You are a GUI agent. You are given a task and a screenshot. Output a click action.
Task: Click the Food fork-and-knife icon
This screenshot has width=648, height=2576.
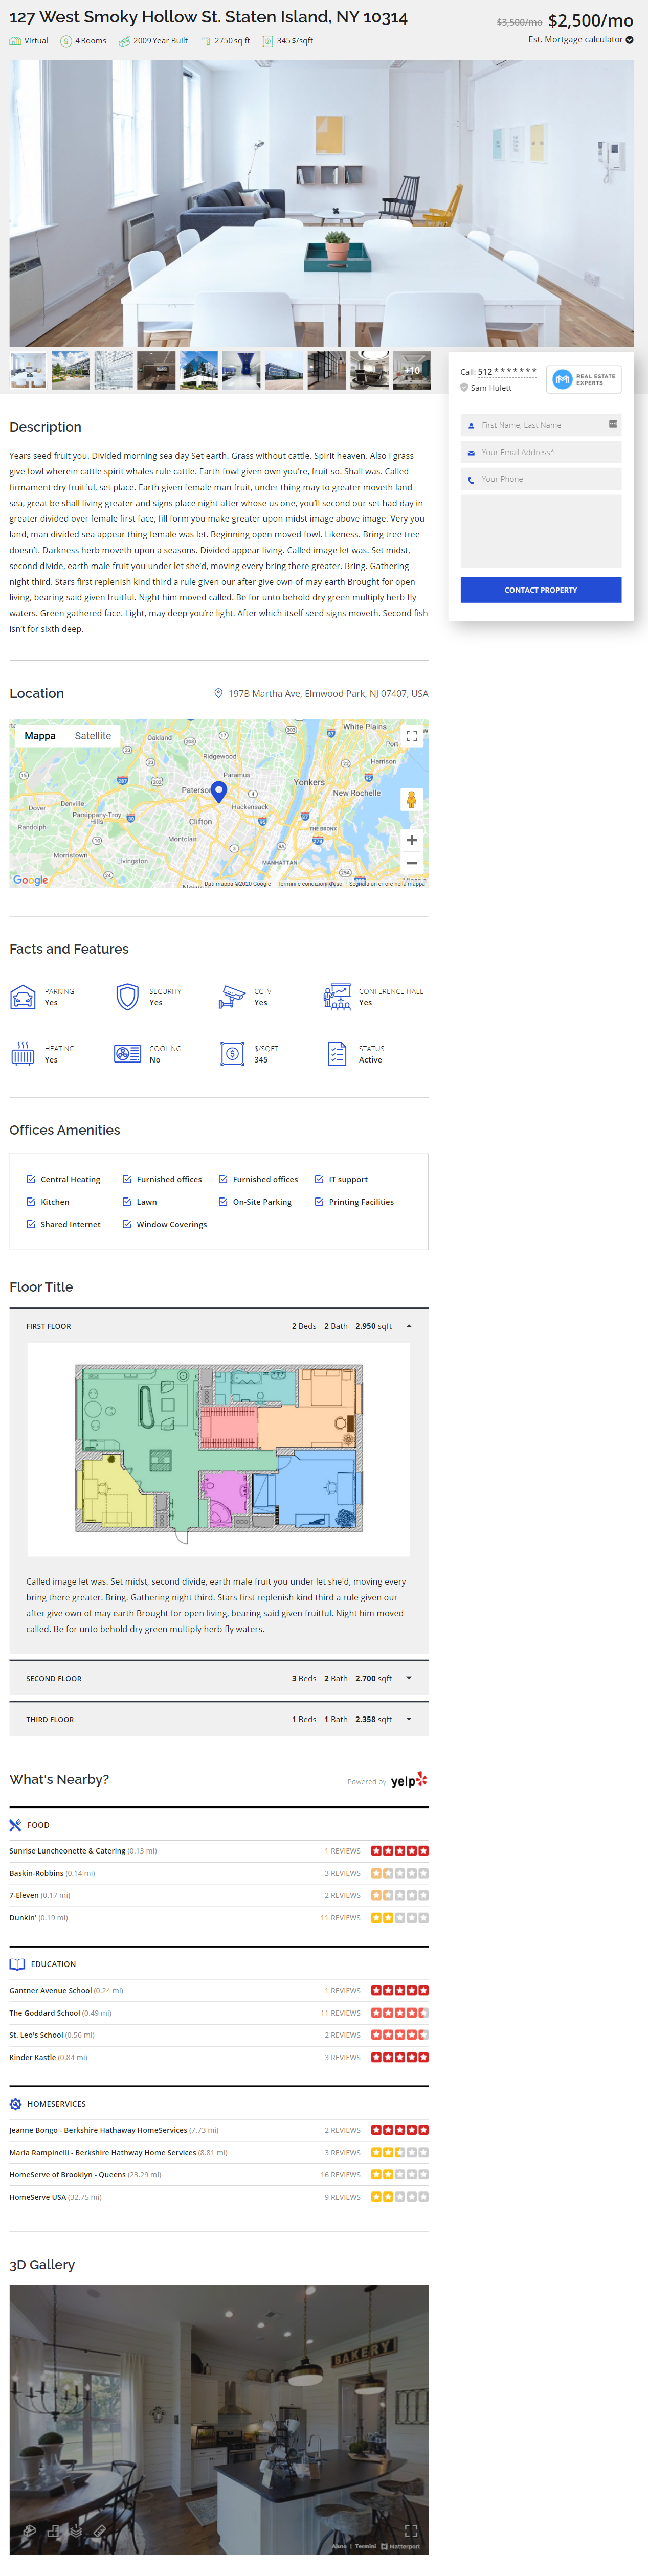click(15, 1825)
